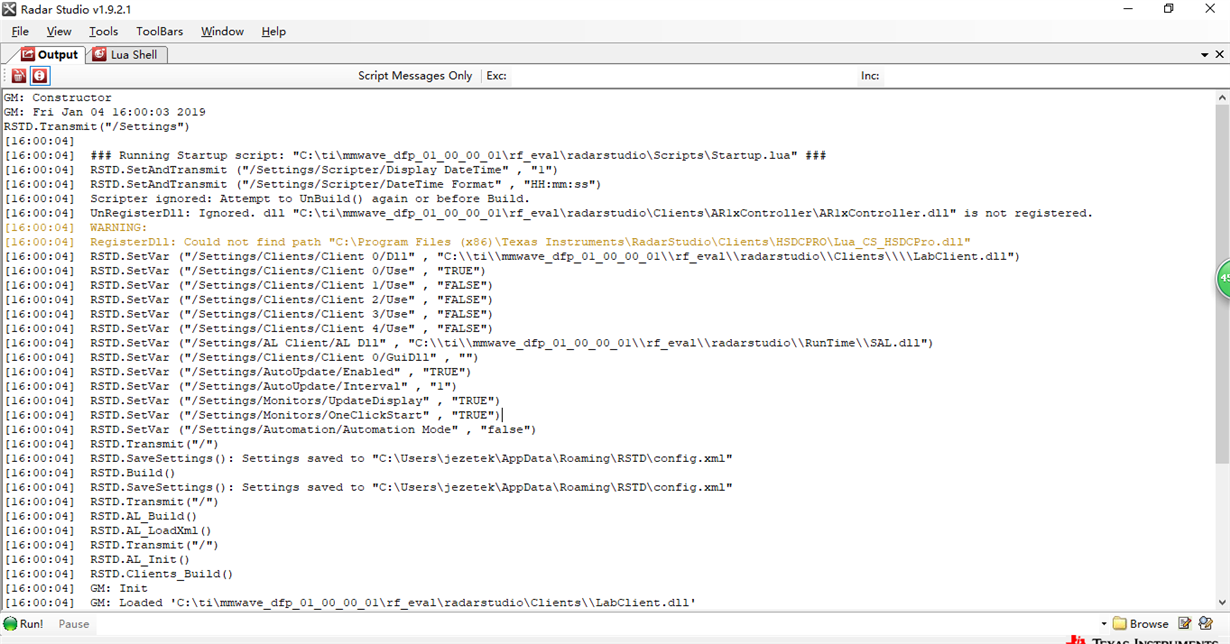Clear the output log with the red trash icon
The height and width of the screenshot is (644, 1230).
(19, 76)
